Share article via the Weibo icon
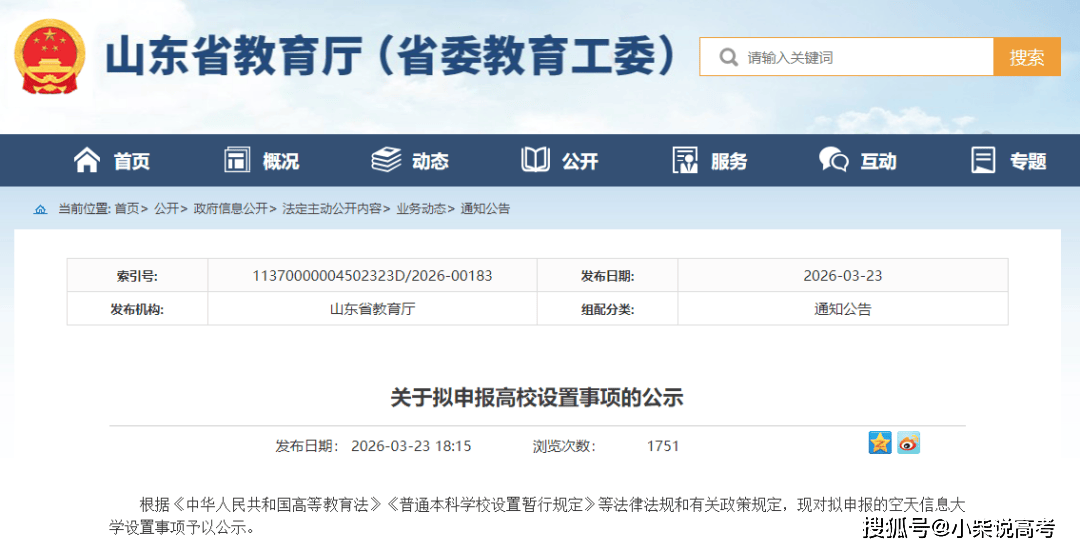 click(908, 443)
